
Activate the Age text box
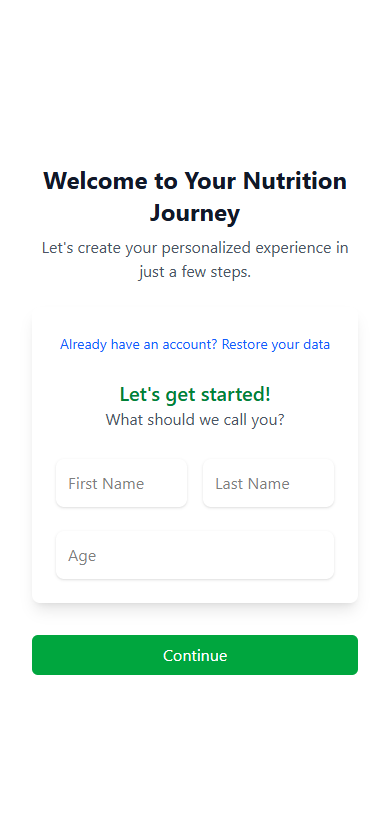coord(195,555)
